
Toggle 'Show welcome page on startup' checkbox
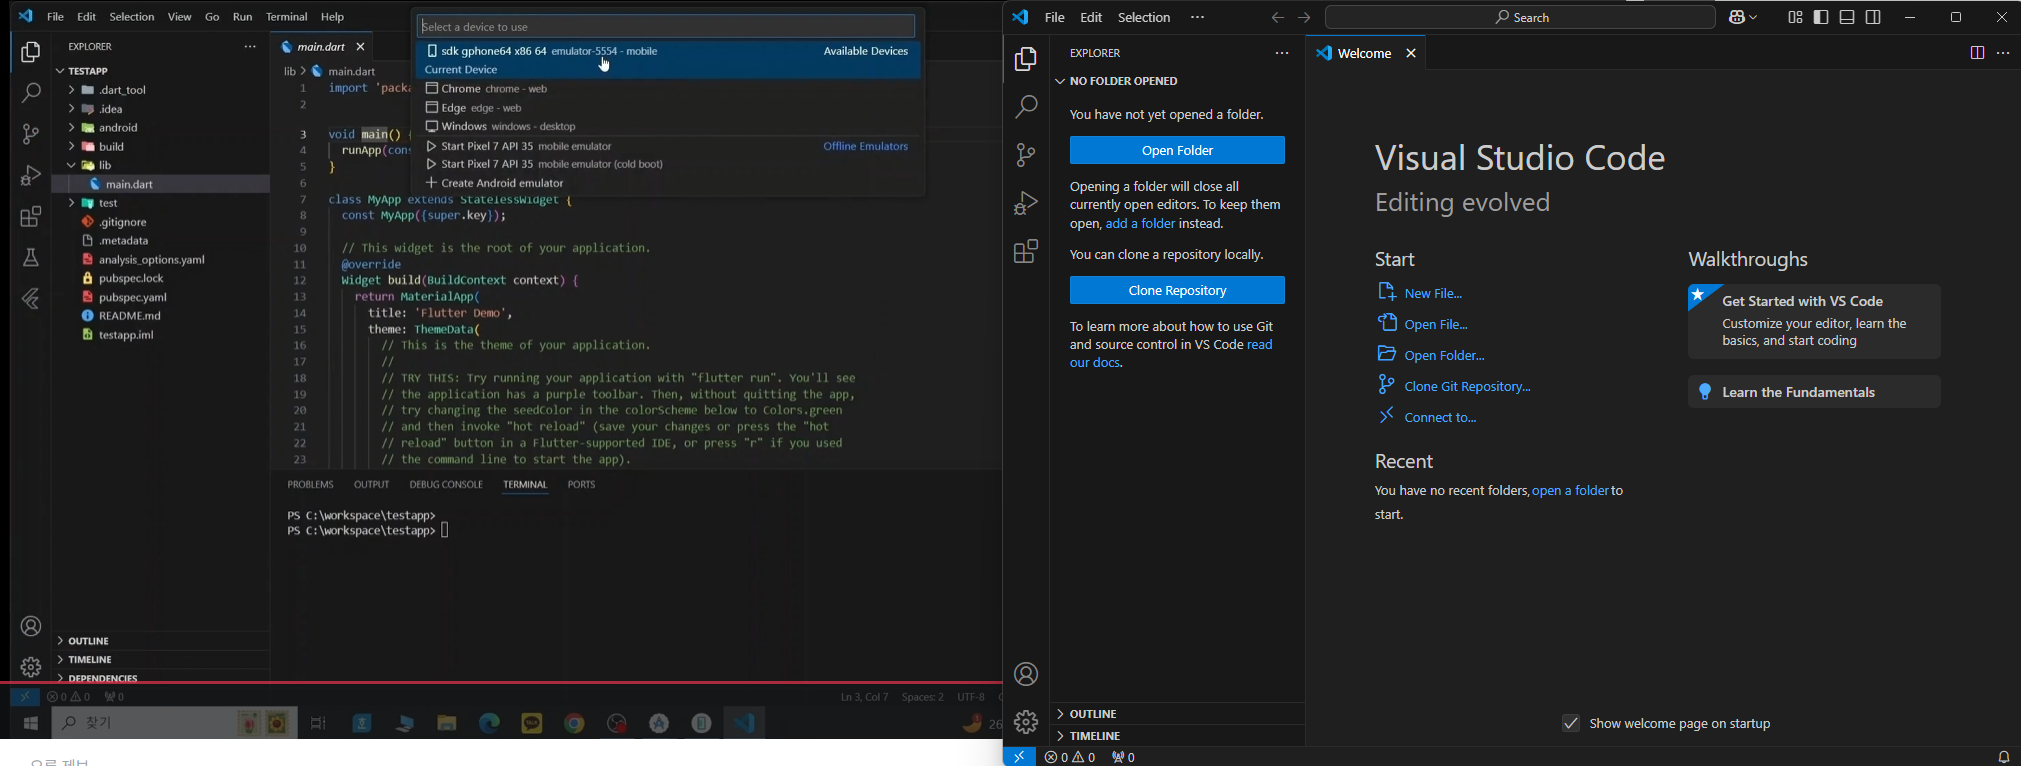point(1571,723)
